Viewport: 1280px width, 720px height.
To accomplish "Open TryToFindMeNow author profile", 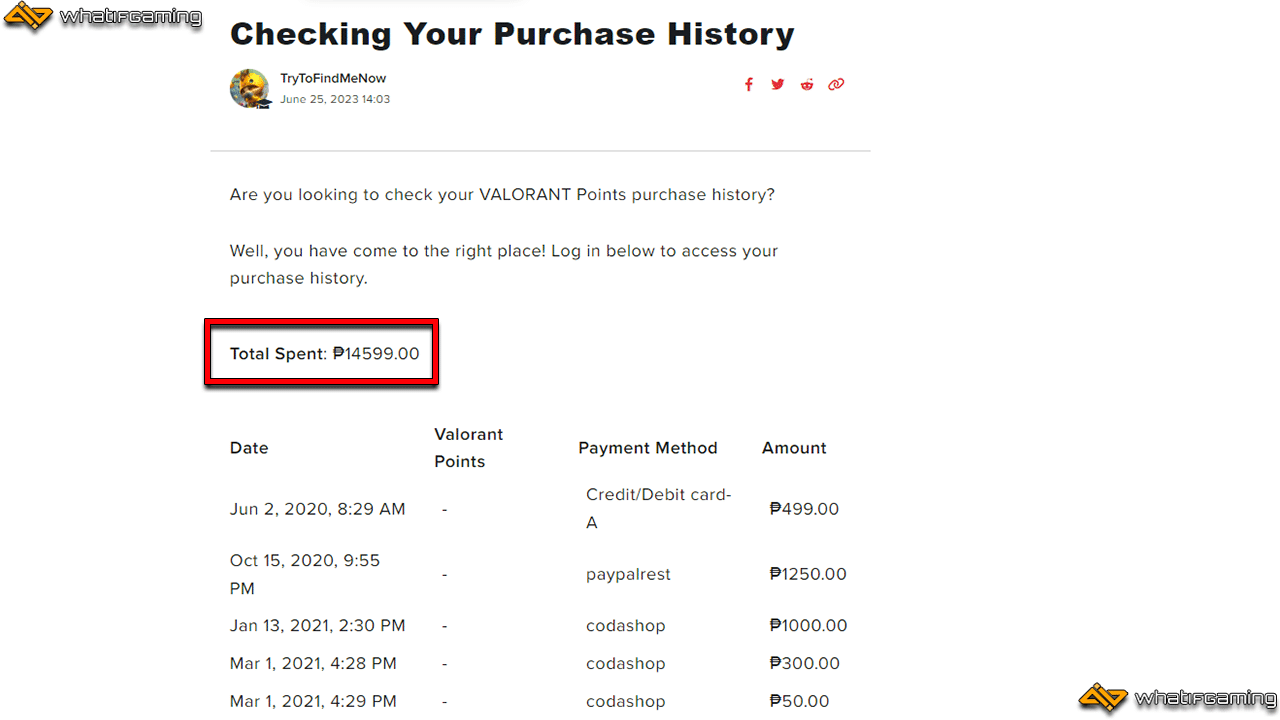I will tap(333, 78).
